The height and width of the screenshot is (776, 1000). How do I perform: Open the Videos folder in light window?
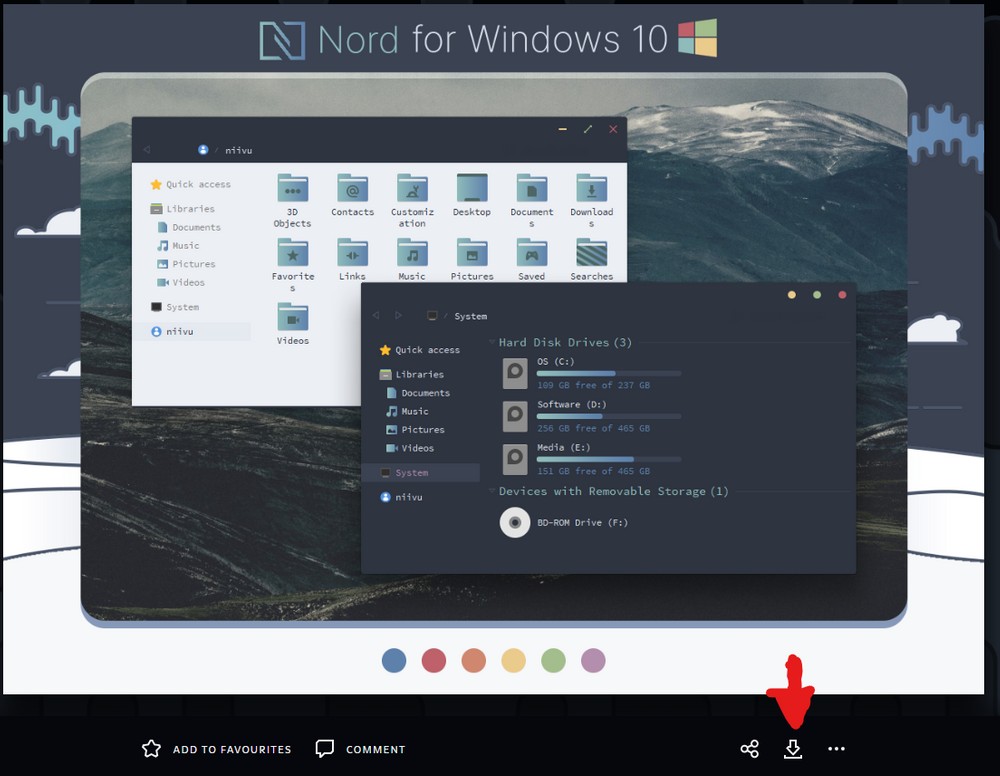(x=292, y=317)
